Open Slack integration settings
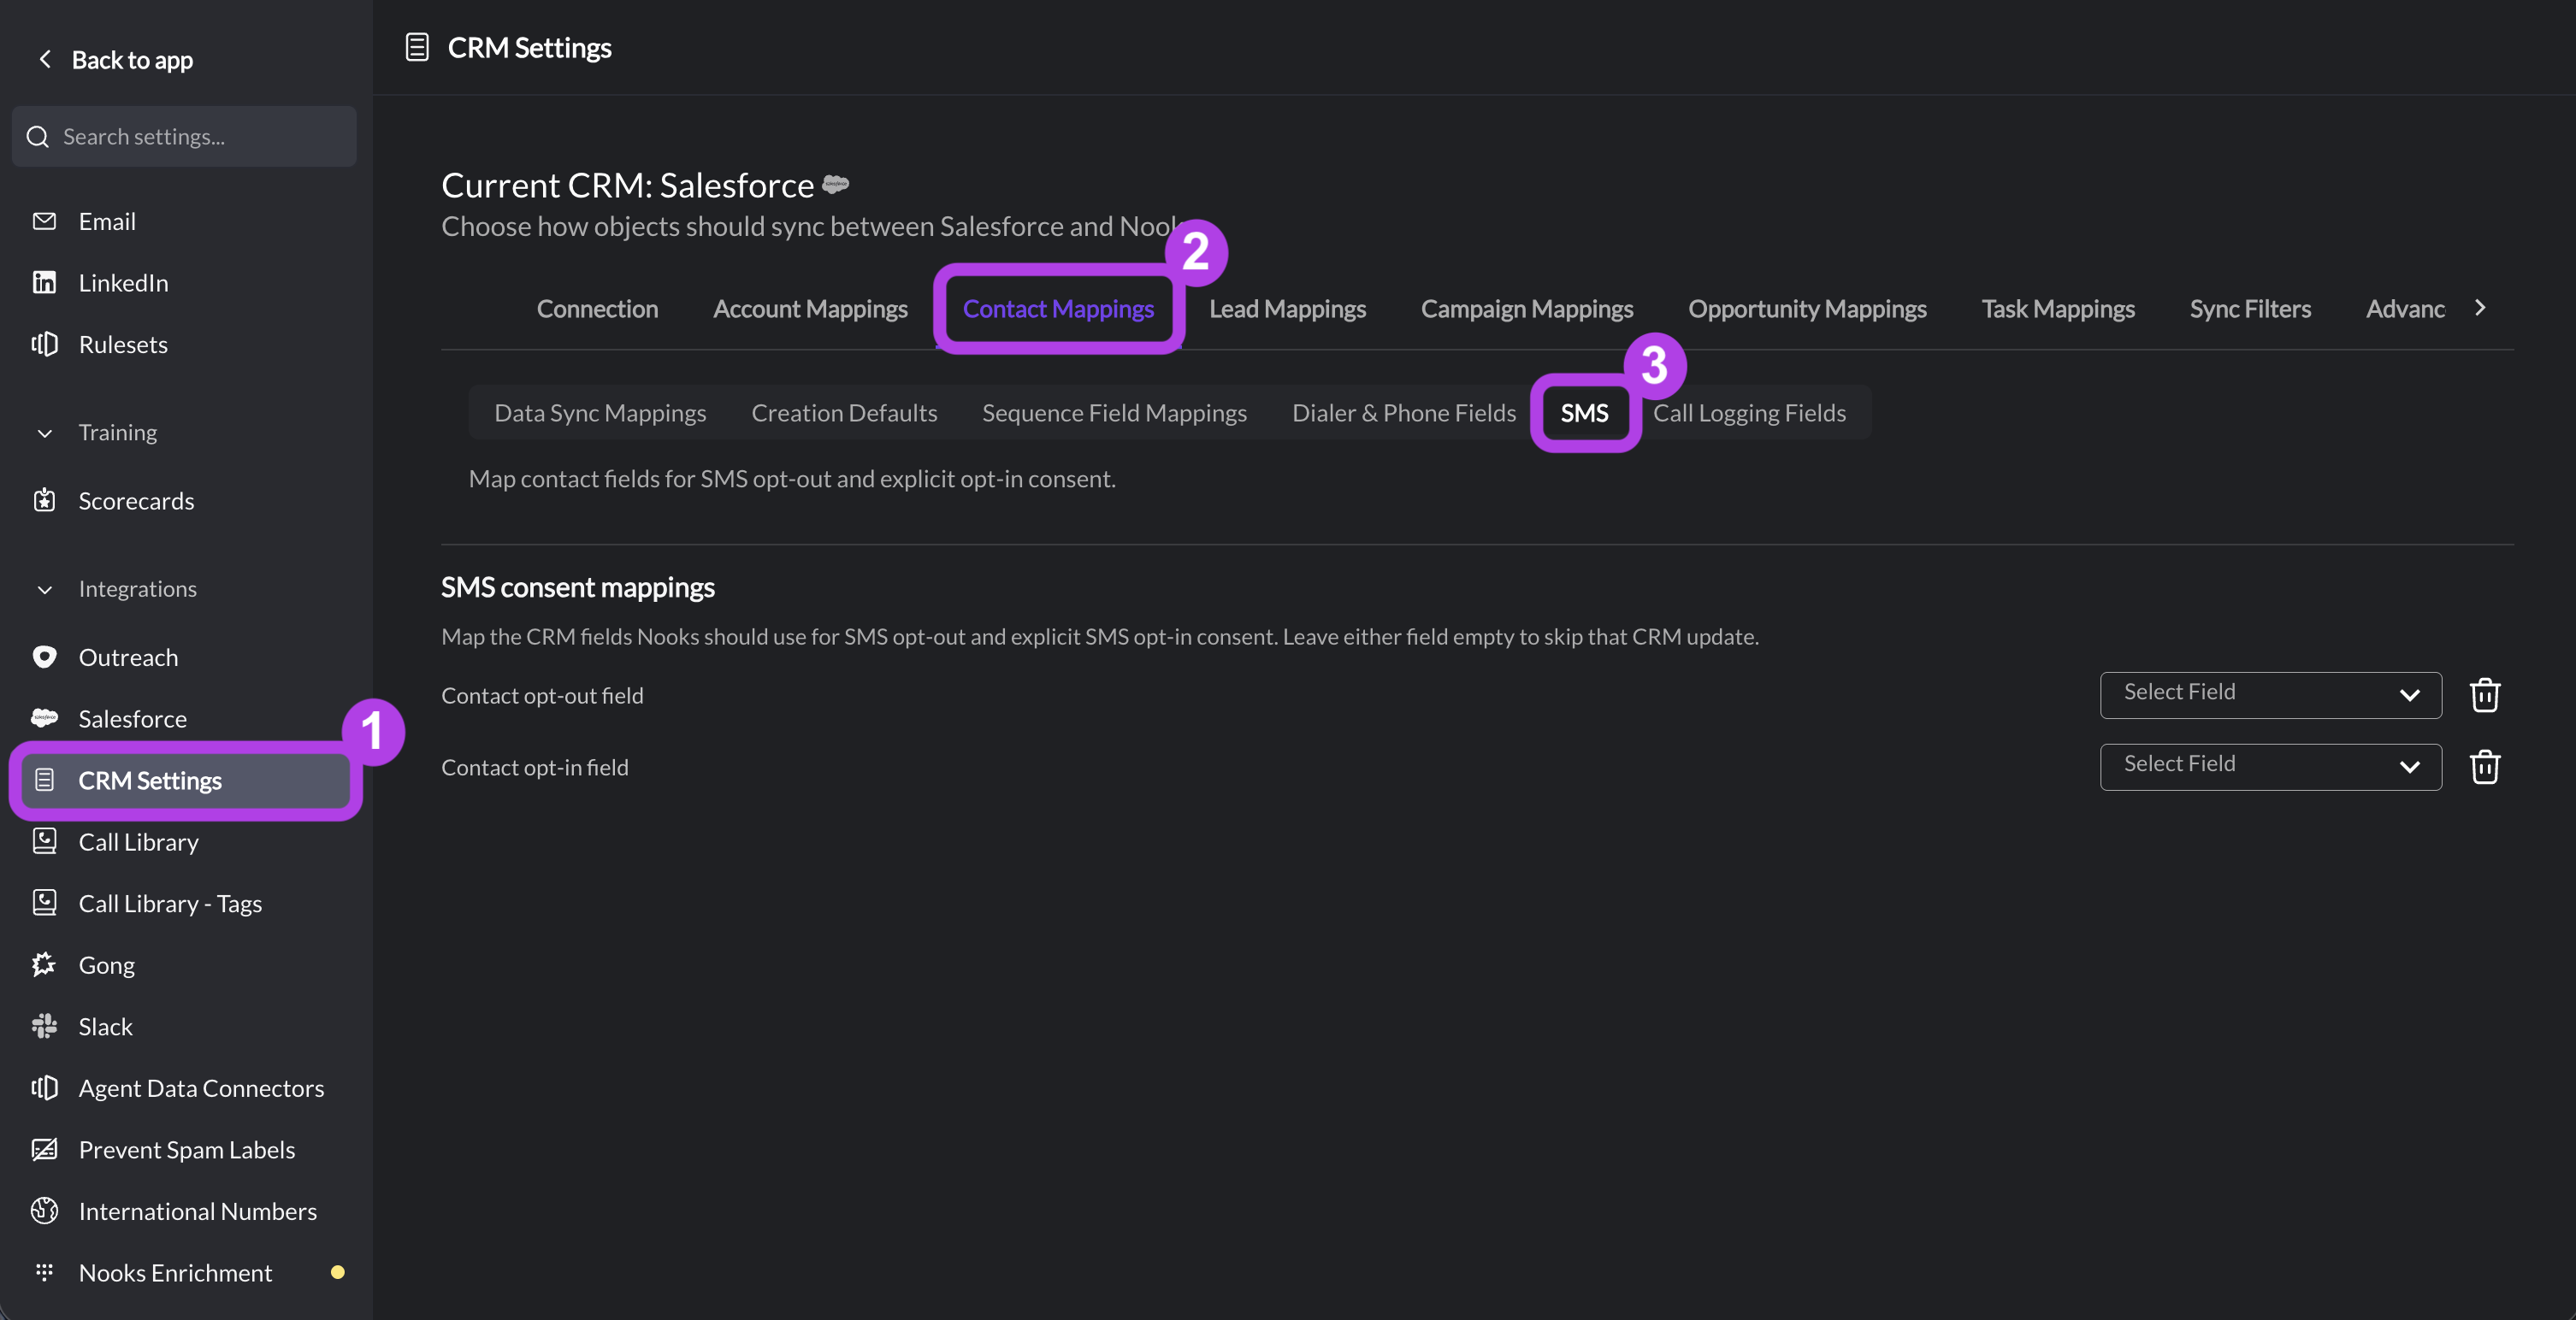 (105, 1026)
